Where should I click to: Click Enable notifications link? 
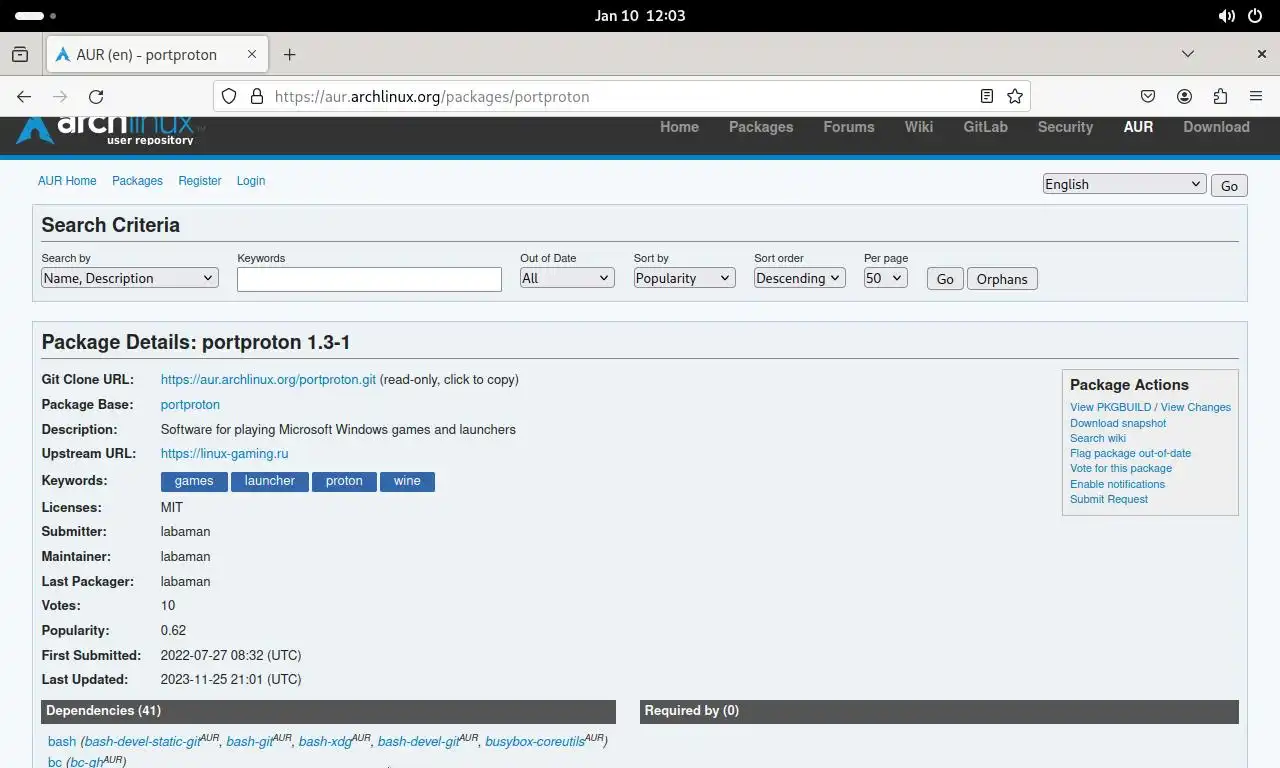point(1117,484)
